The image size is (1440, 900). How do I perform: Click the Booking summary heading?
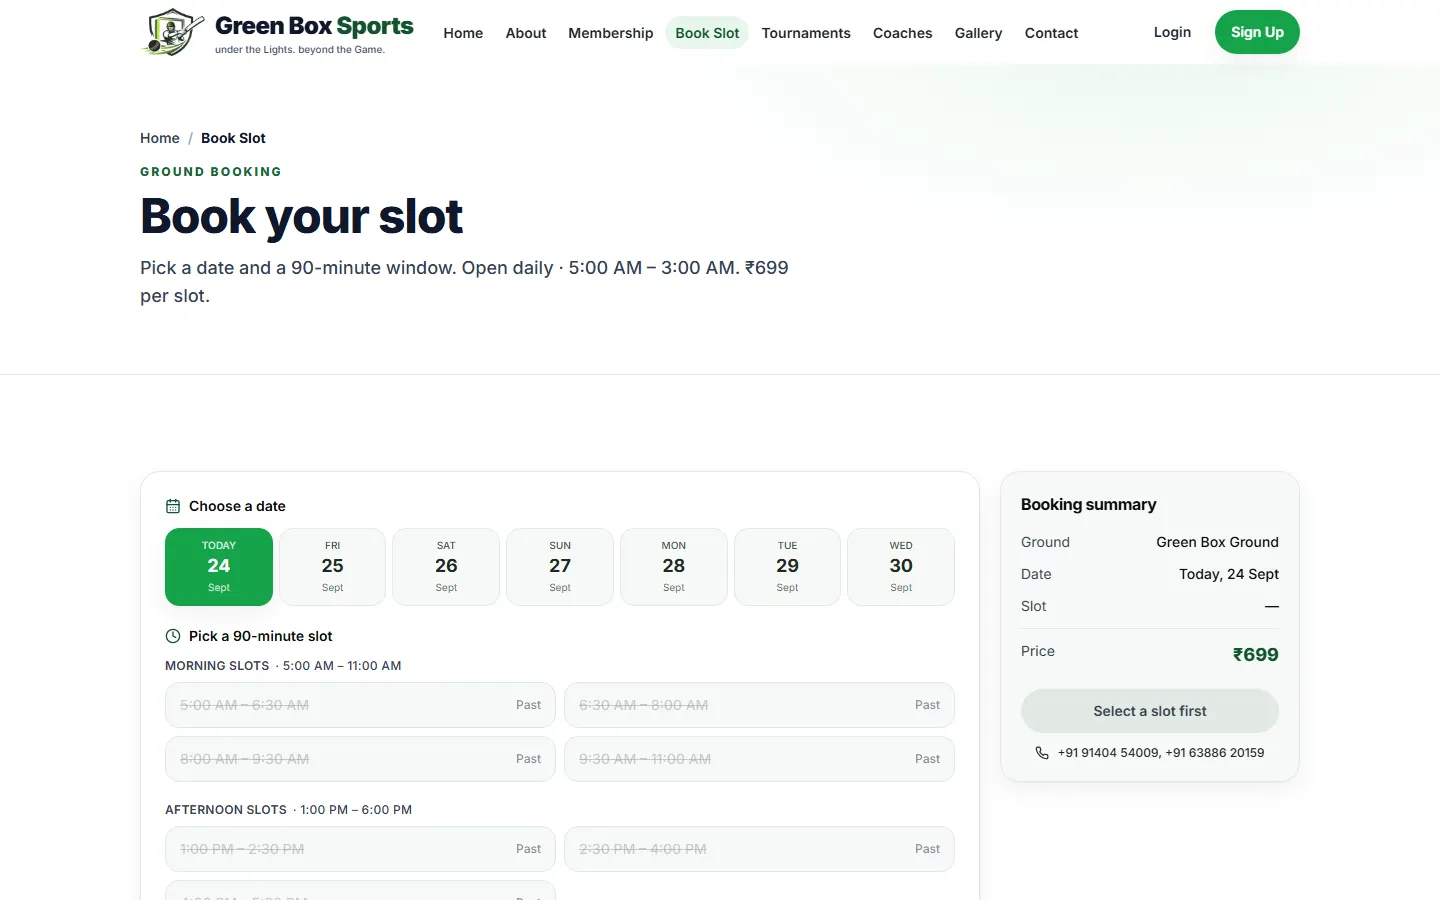[x=1088, y=505]
